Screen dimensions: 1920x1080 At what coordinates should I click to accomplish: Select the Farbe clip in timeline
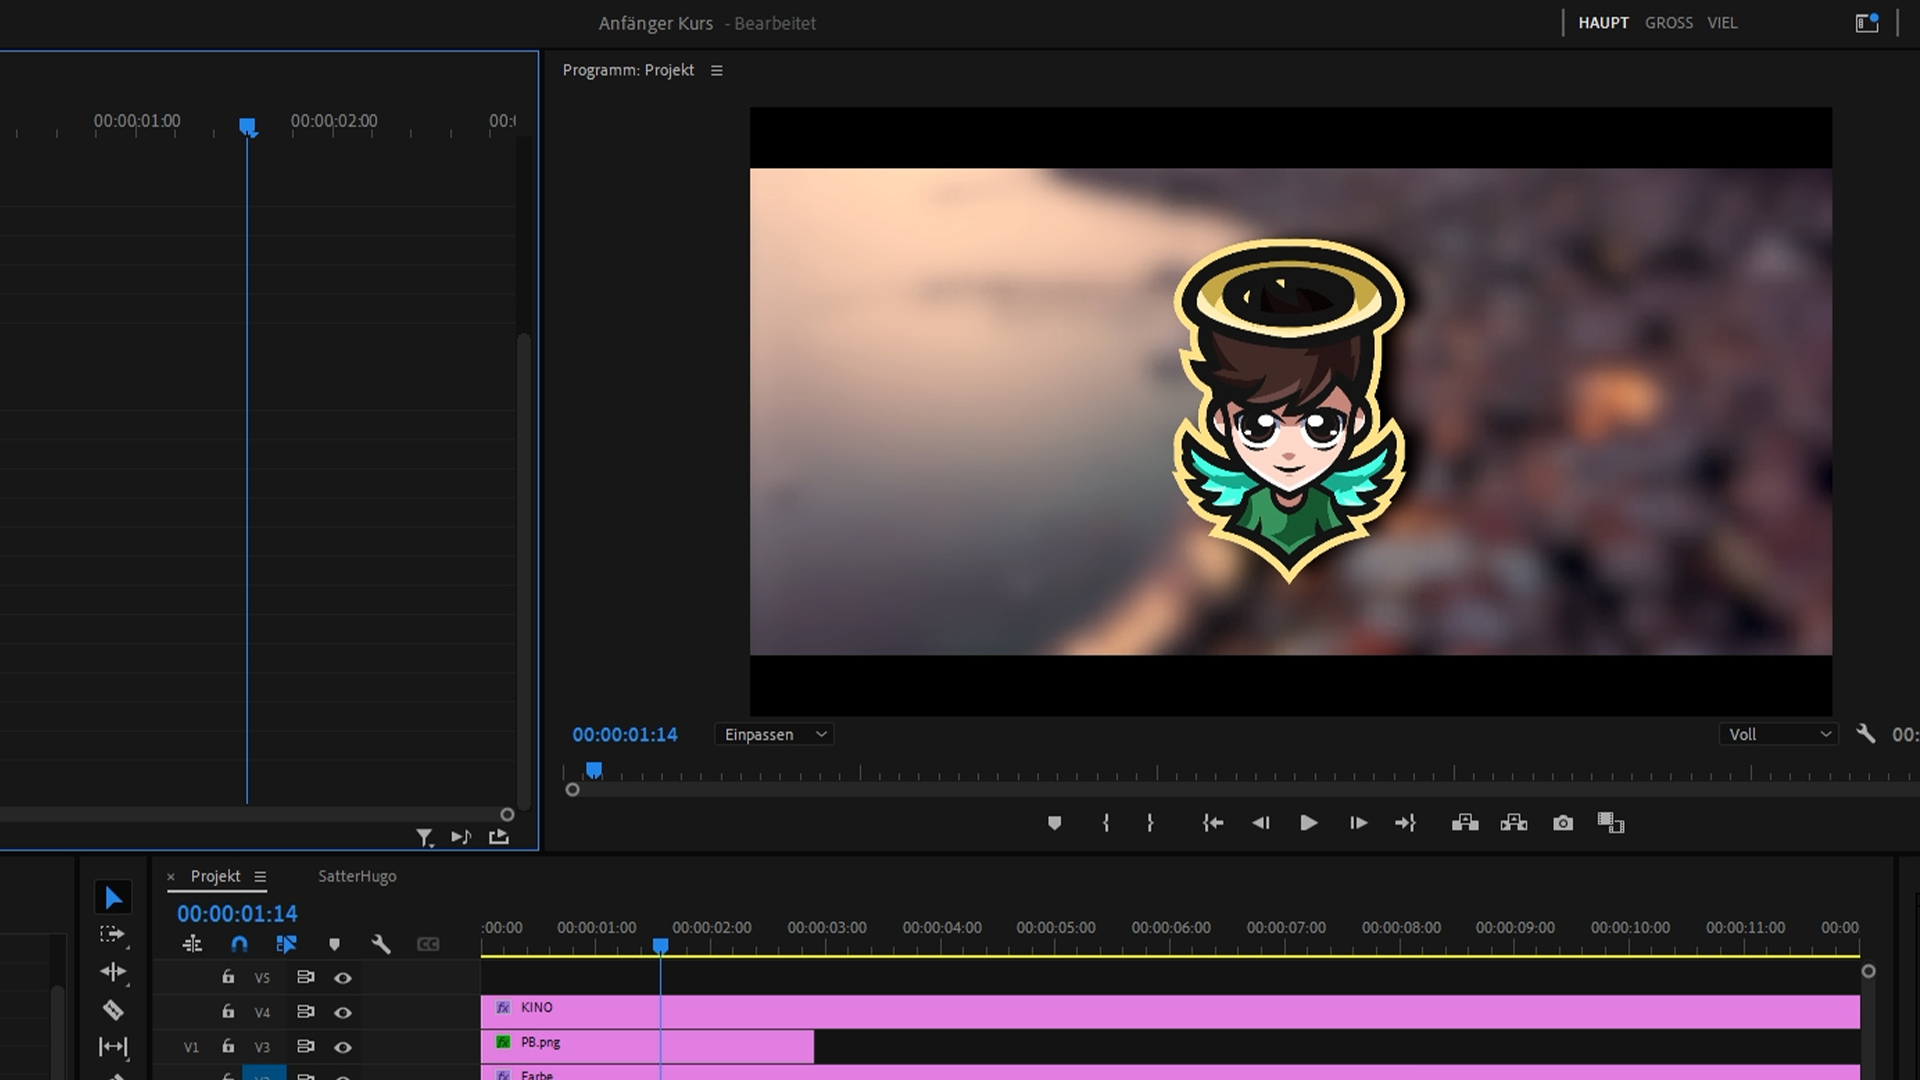1170,1073
